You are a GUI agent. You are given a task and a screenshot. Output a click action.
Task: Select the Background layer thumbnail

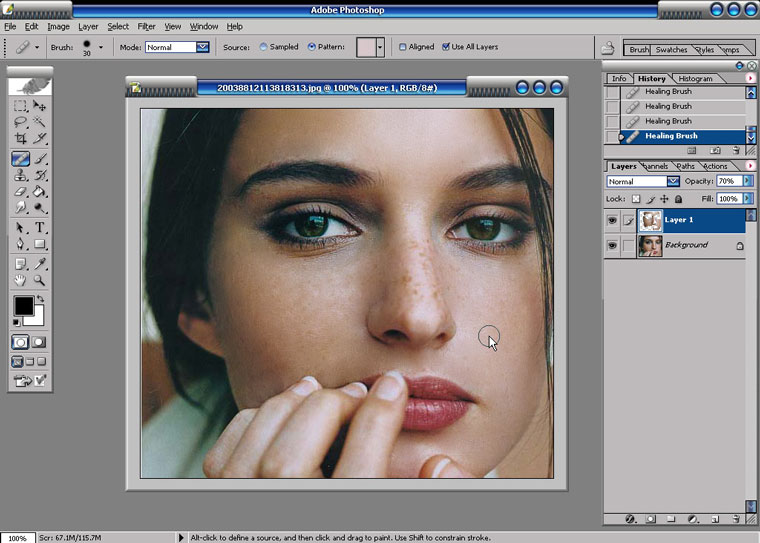[650, 245]
